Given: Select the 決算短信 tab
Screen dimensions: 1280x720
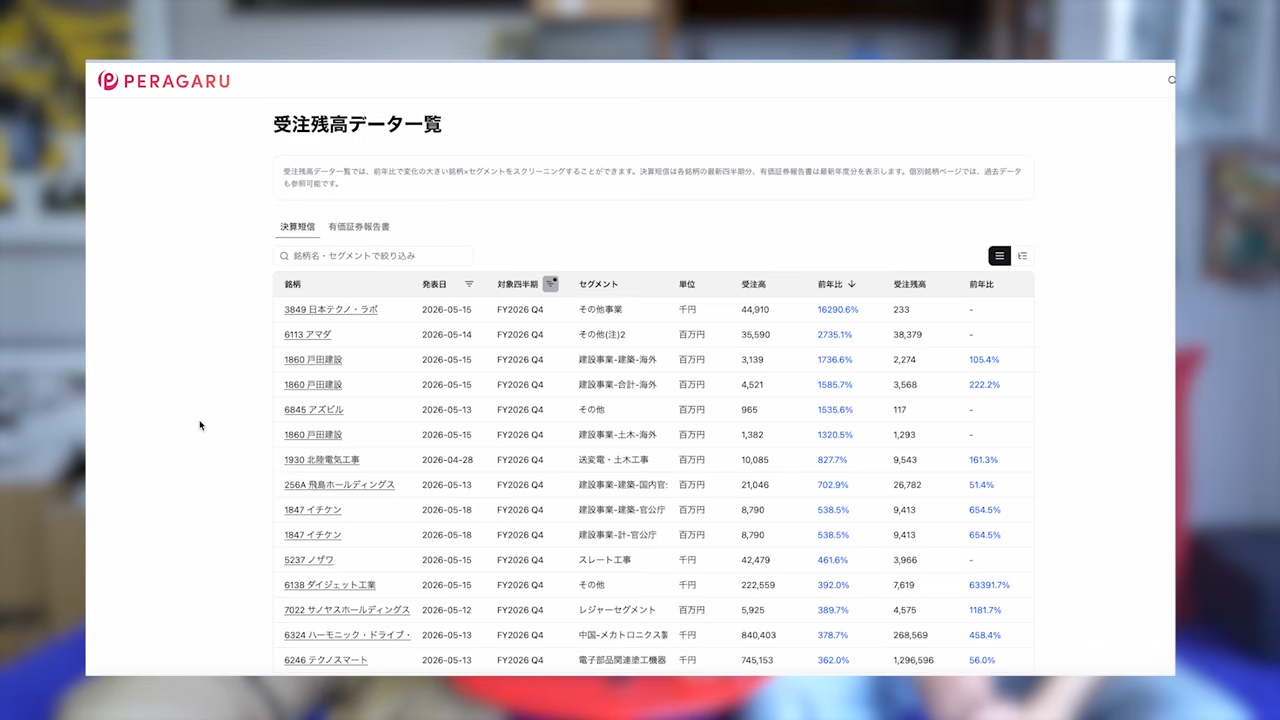Looking at the screenshot, I should pyautogui.click(x=297, y=227).
